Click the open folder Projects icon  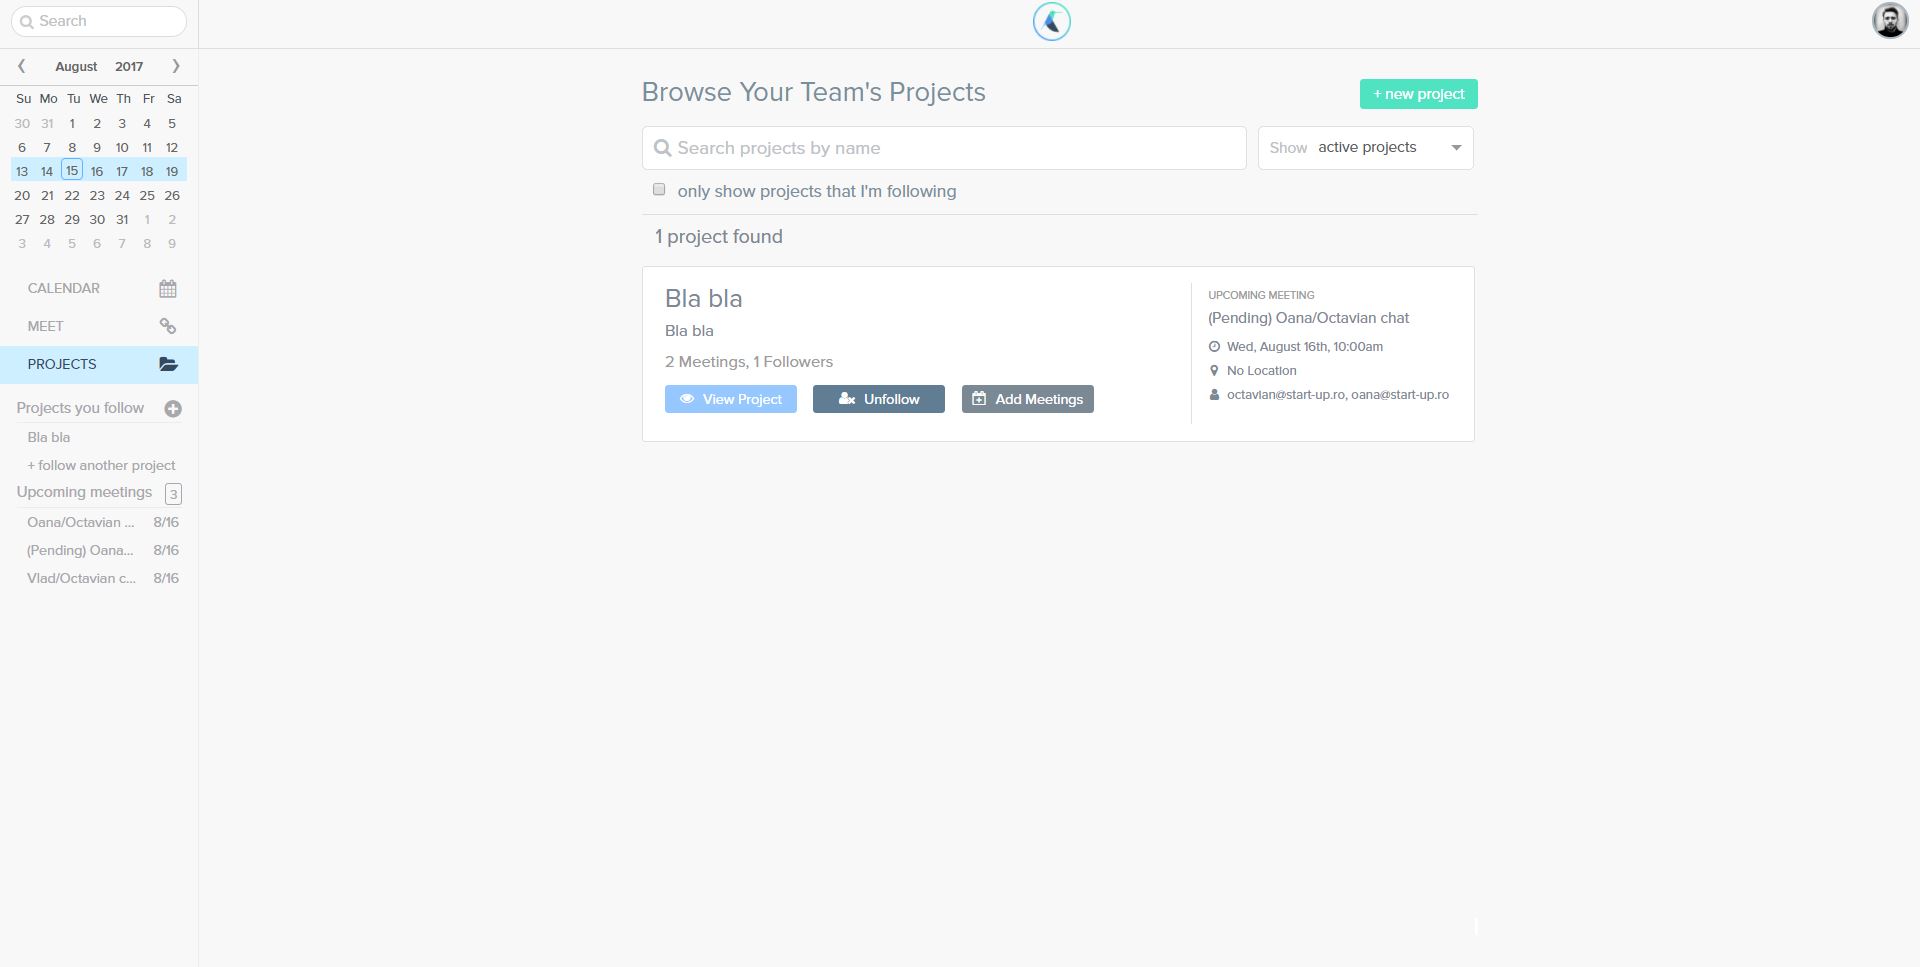(x=168, y=365)
